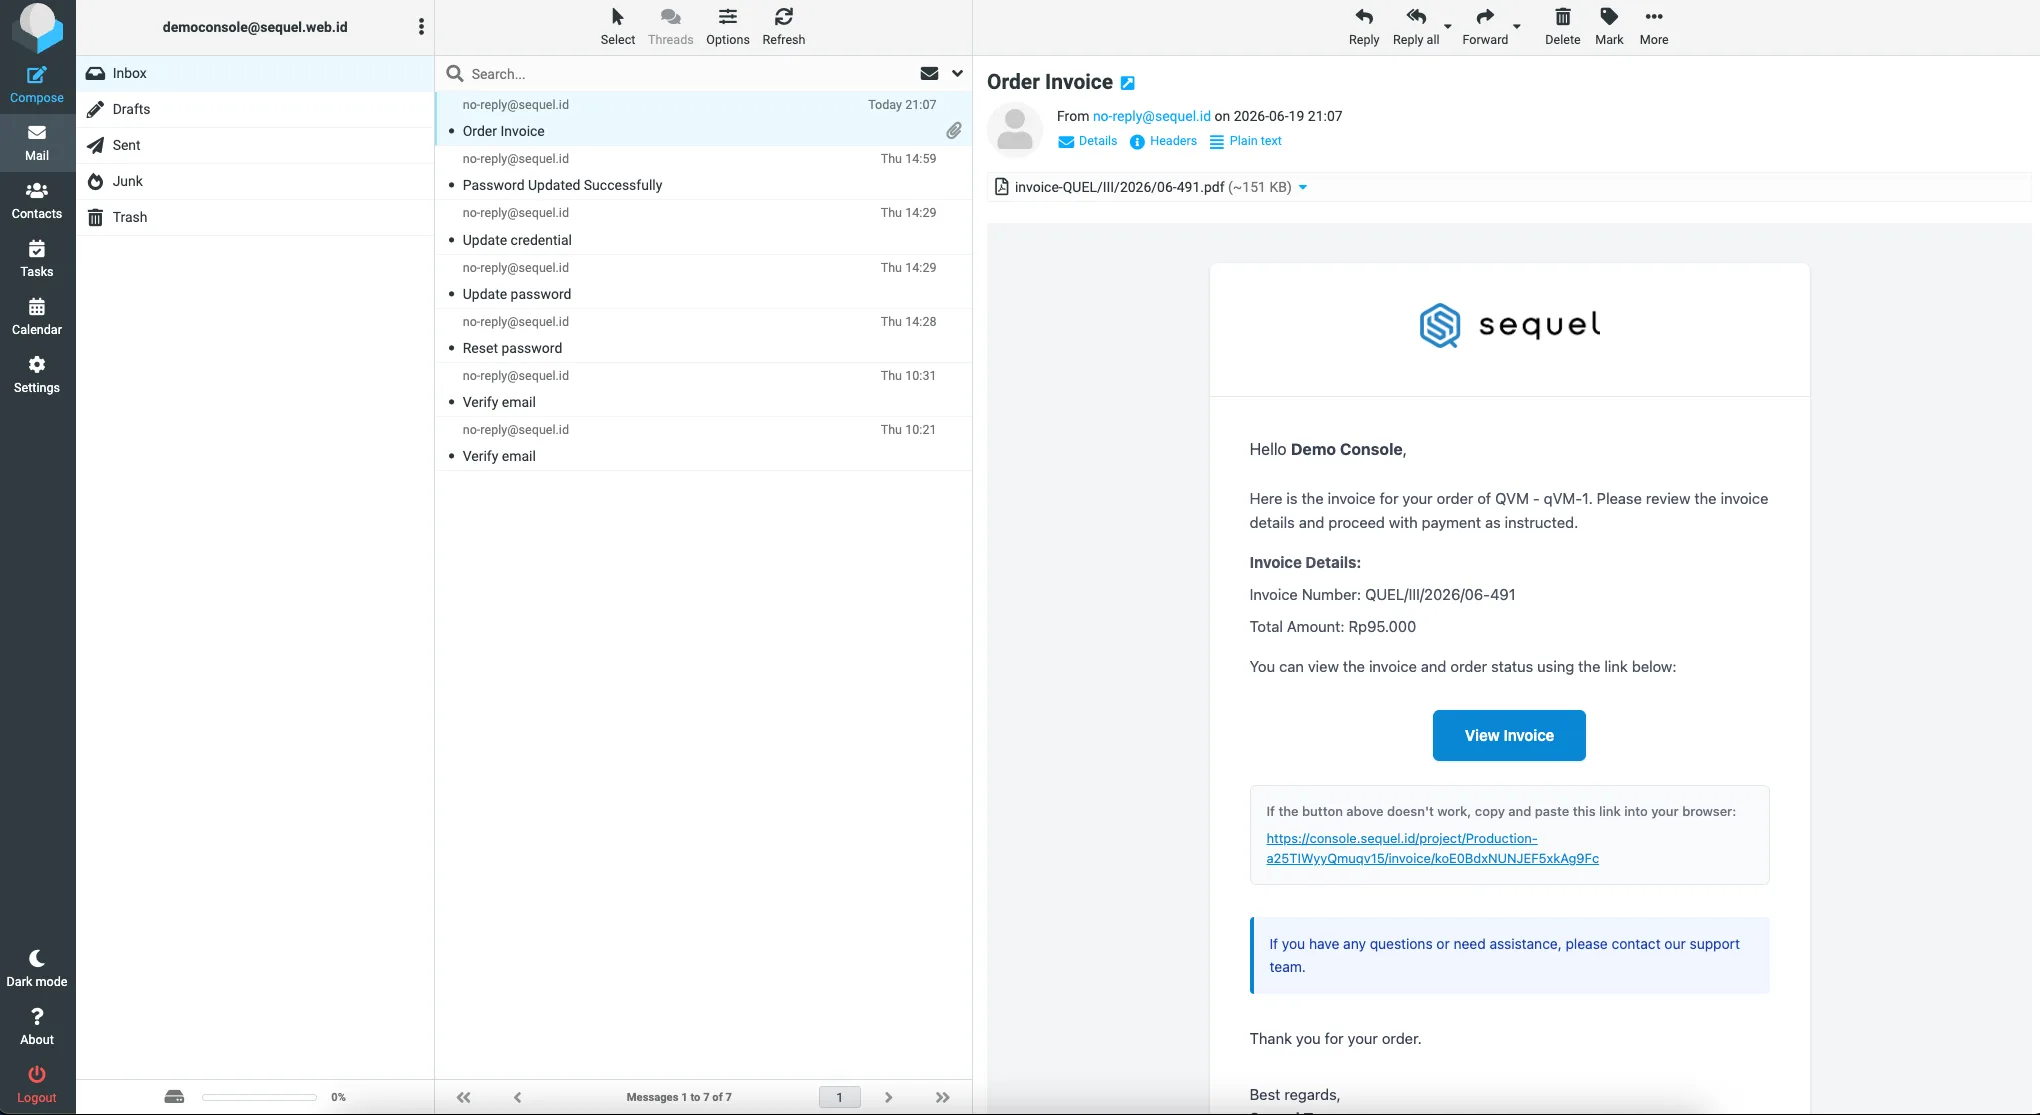Viewport: 2040px width, 1115px height.
Task: Toggle unread messages filter envelope
Action: pos(929,73)
